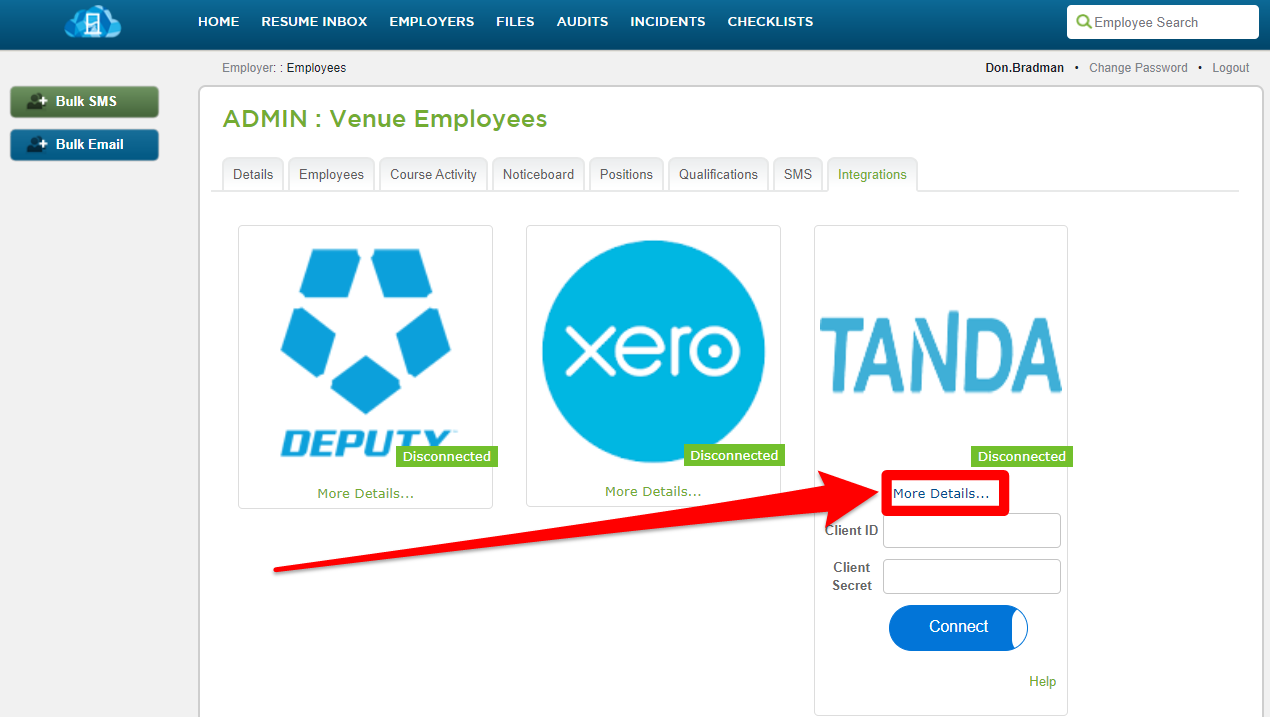This screenshot has height=717, width=1270.
Task: Click the TANDA integration logo
Action: coord(940,353)
